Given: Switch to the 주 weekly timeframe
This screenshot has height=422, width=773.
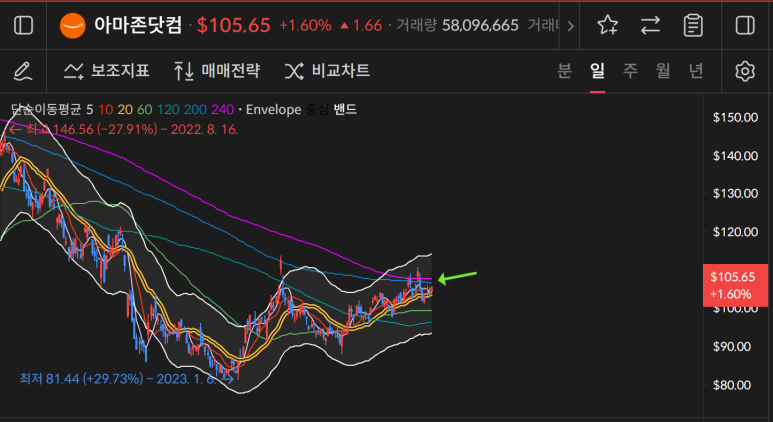Looking at the screenshot, I should coord(630,71).
